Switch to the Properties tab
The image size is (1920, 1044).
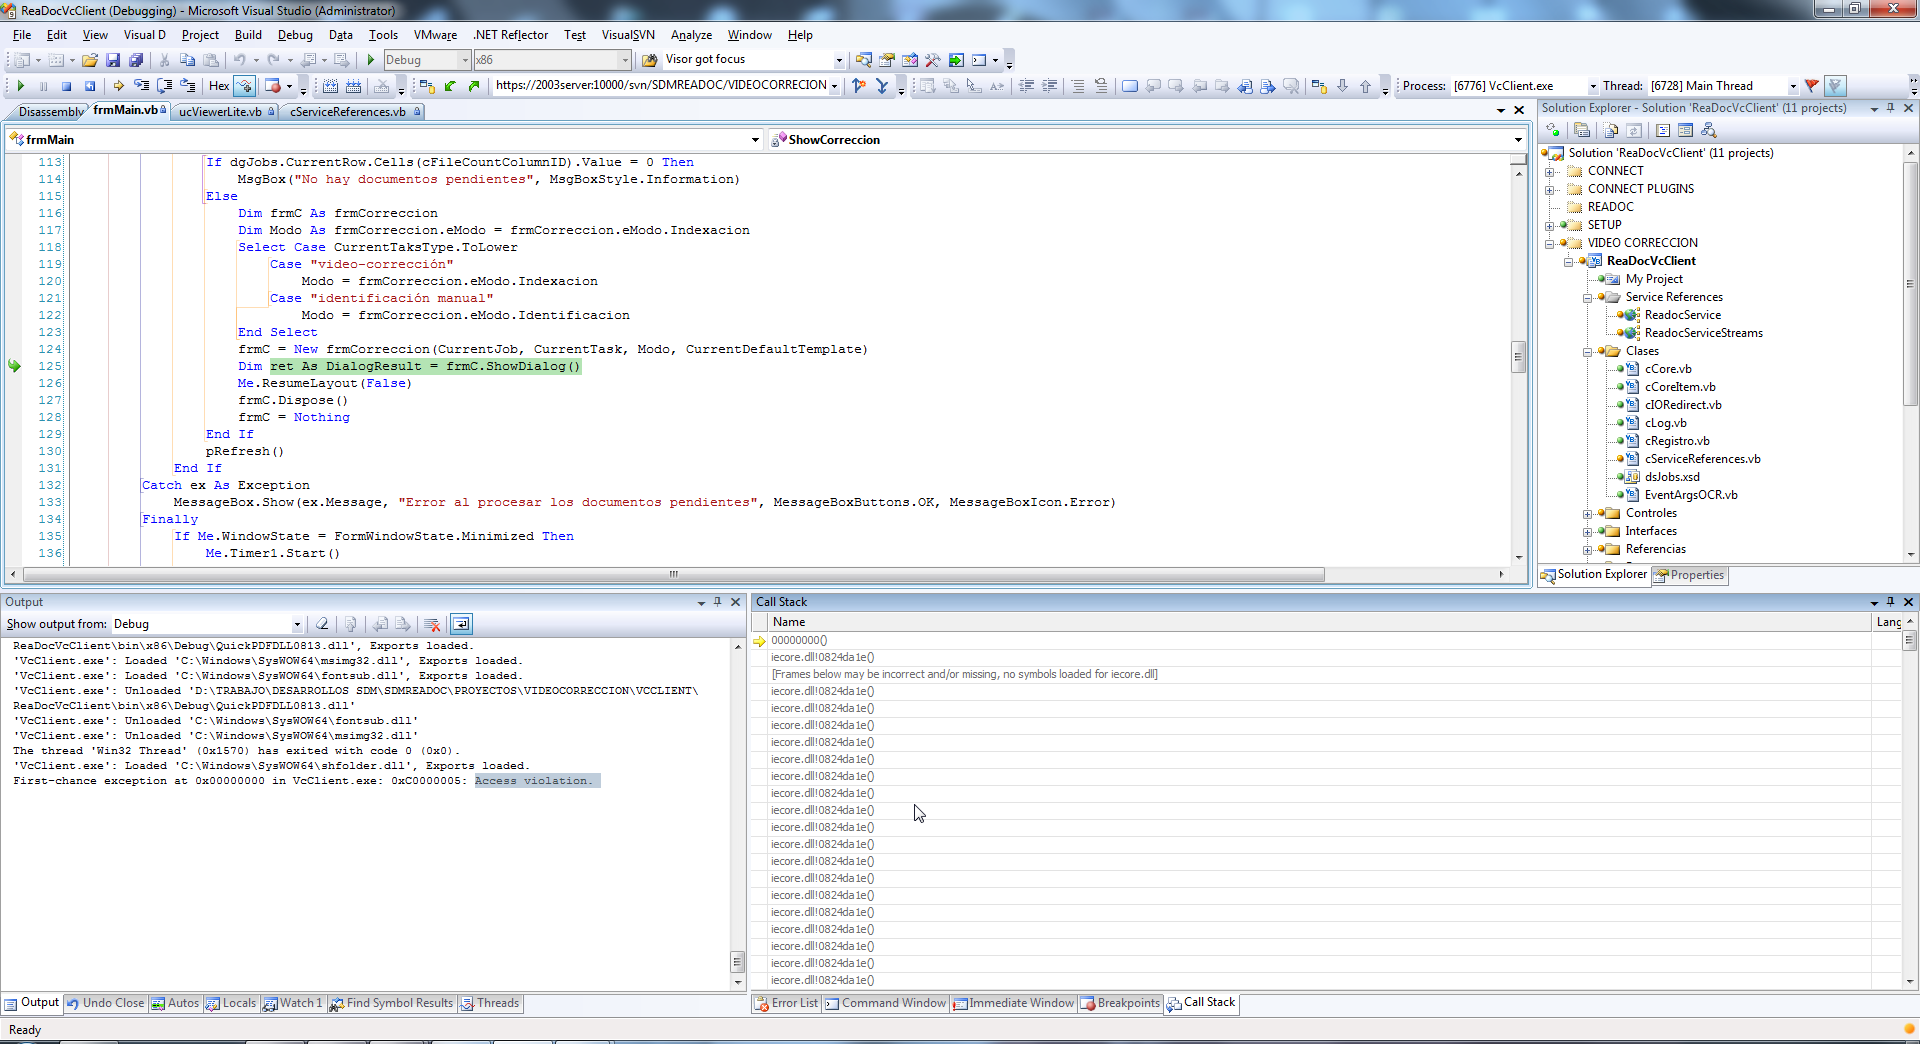click(1689, 575)
